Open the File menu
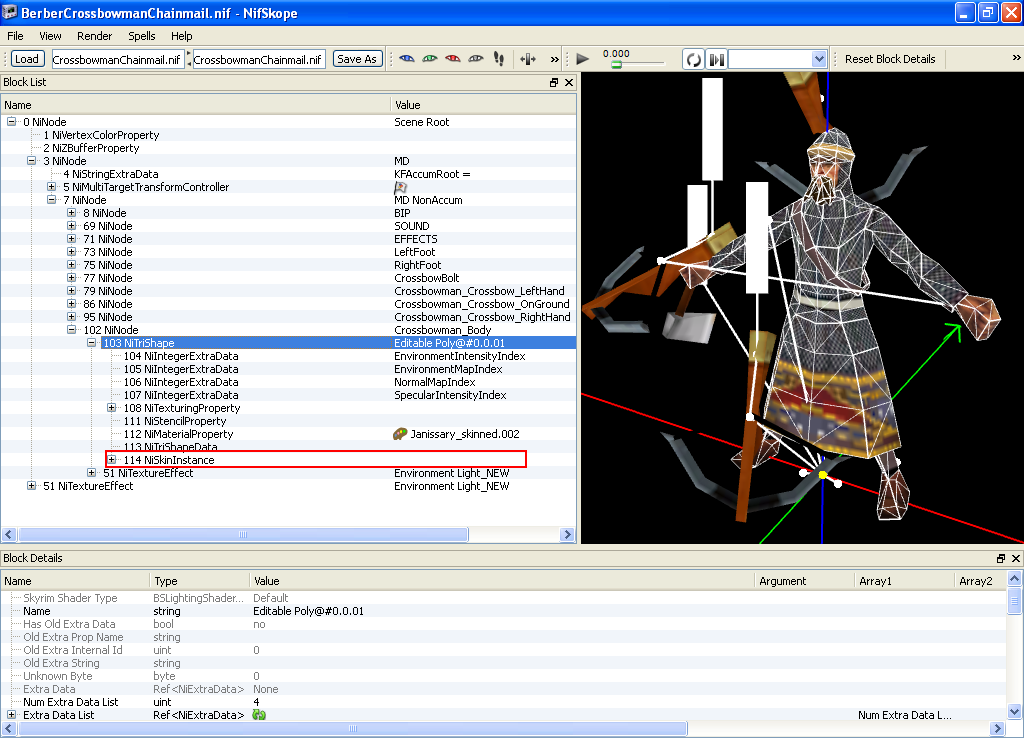 (x=15, y=36)
